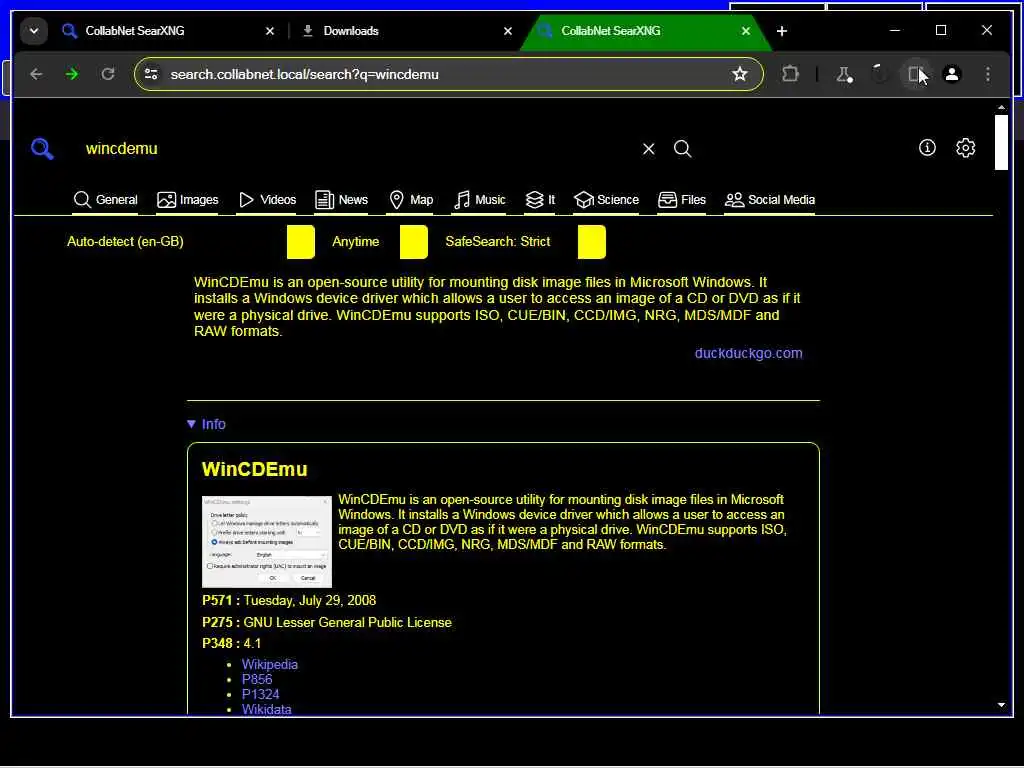This screenshot has height=768, width=1024.
Task: Toggle the browser side panel
Action: pos(916,74)
